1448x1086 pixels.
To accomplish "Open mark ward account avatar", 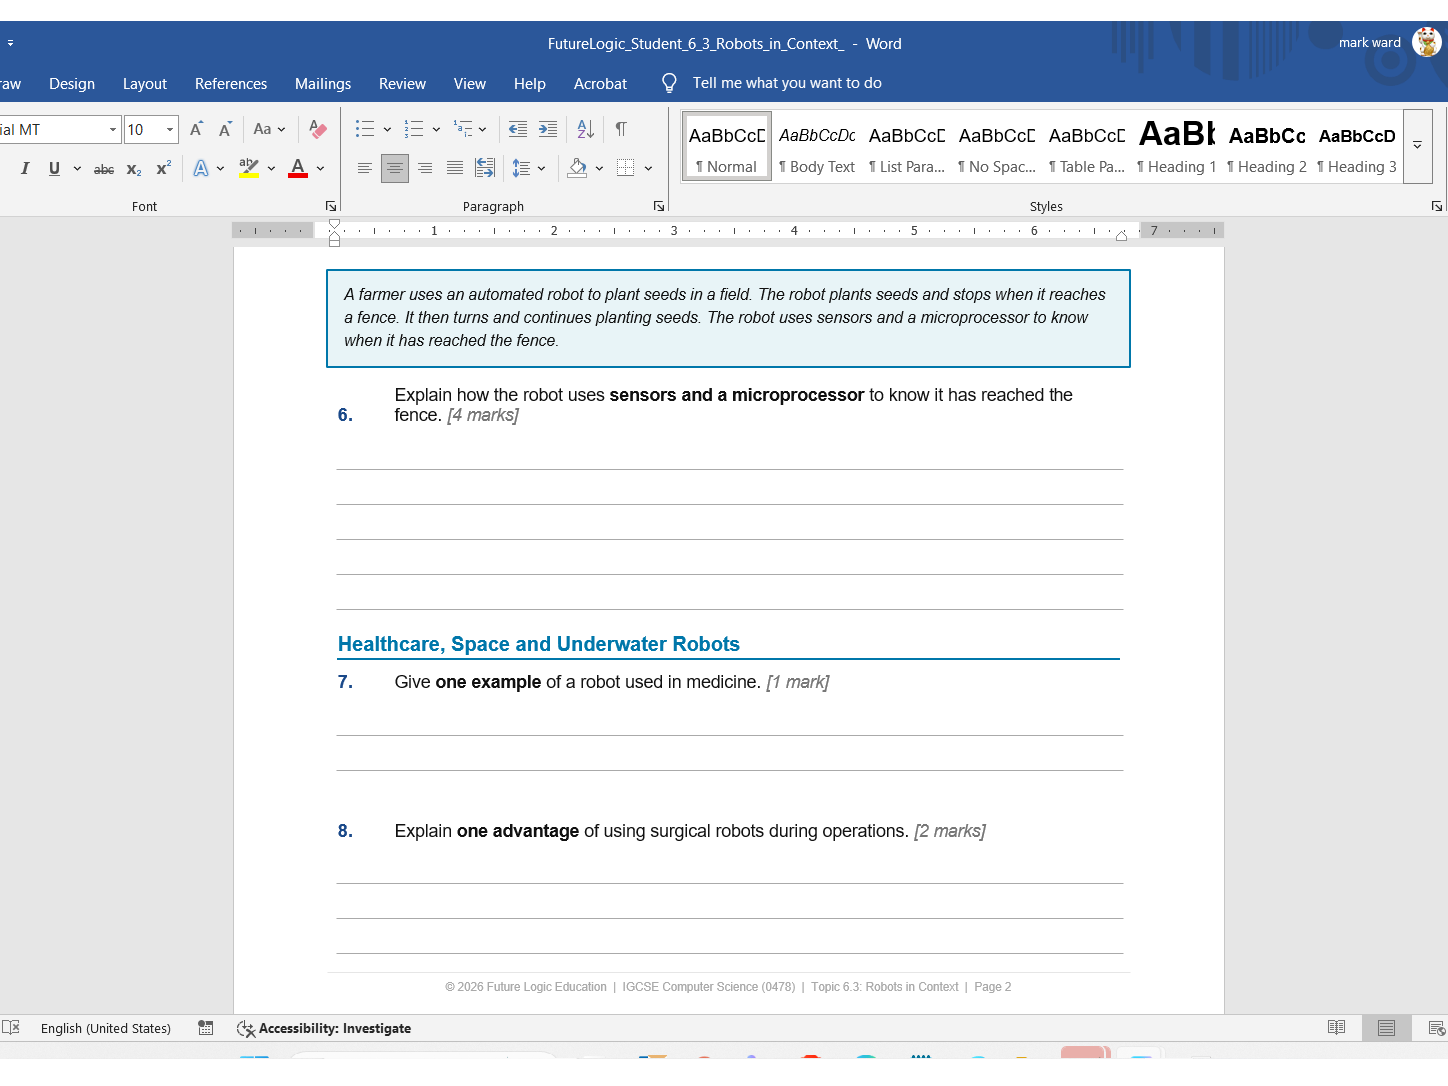I will pyautogui.click(x=1427, y=42).
